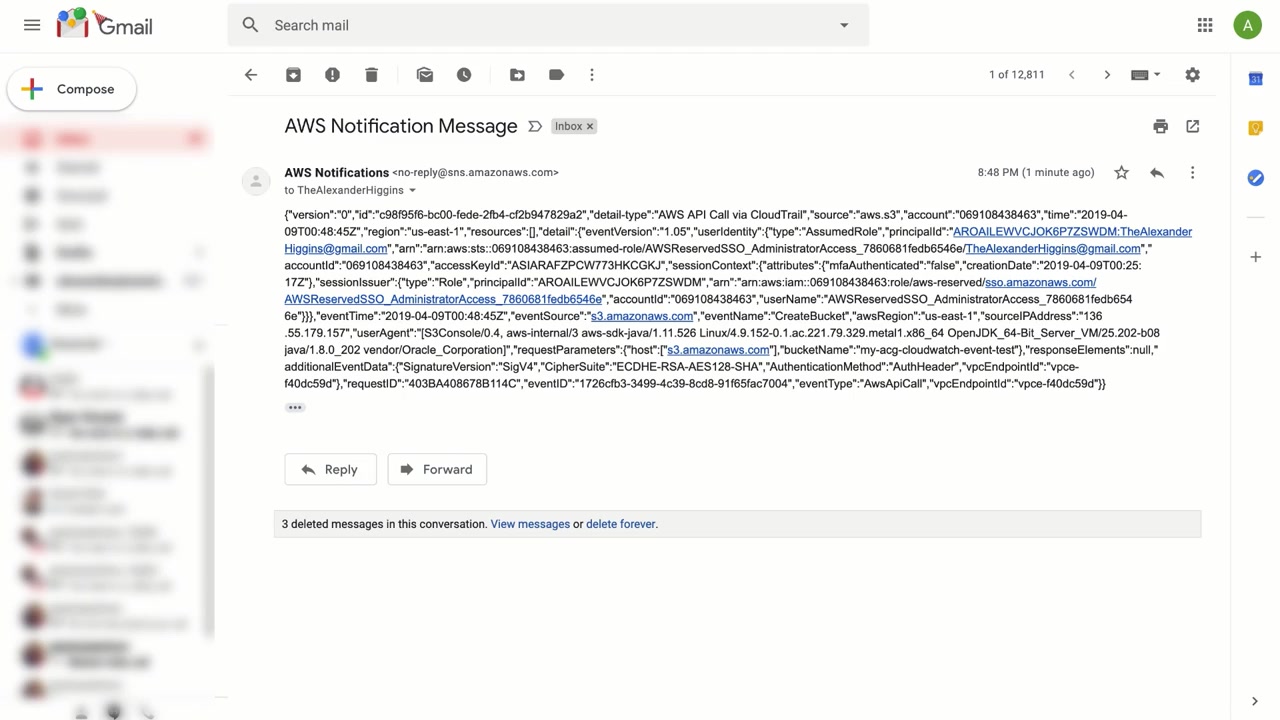Open the Move to folder icon
Viewport: 1280px width, 720px height.
[x=517, y=75]
